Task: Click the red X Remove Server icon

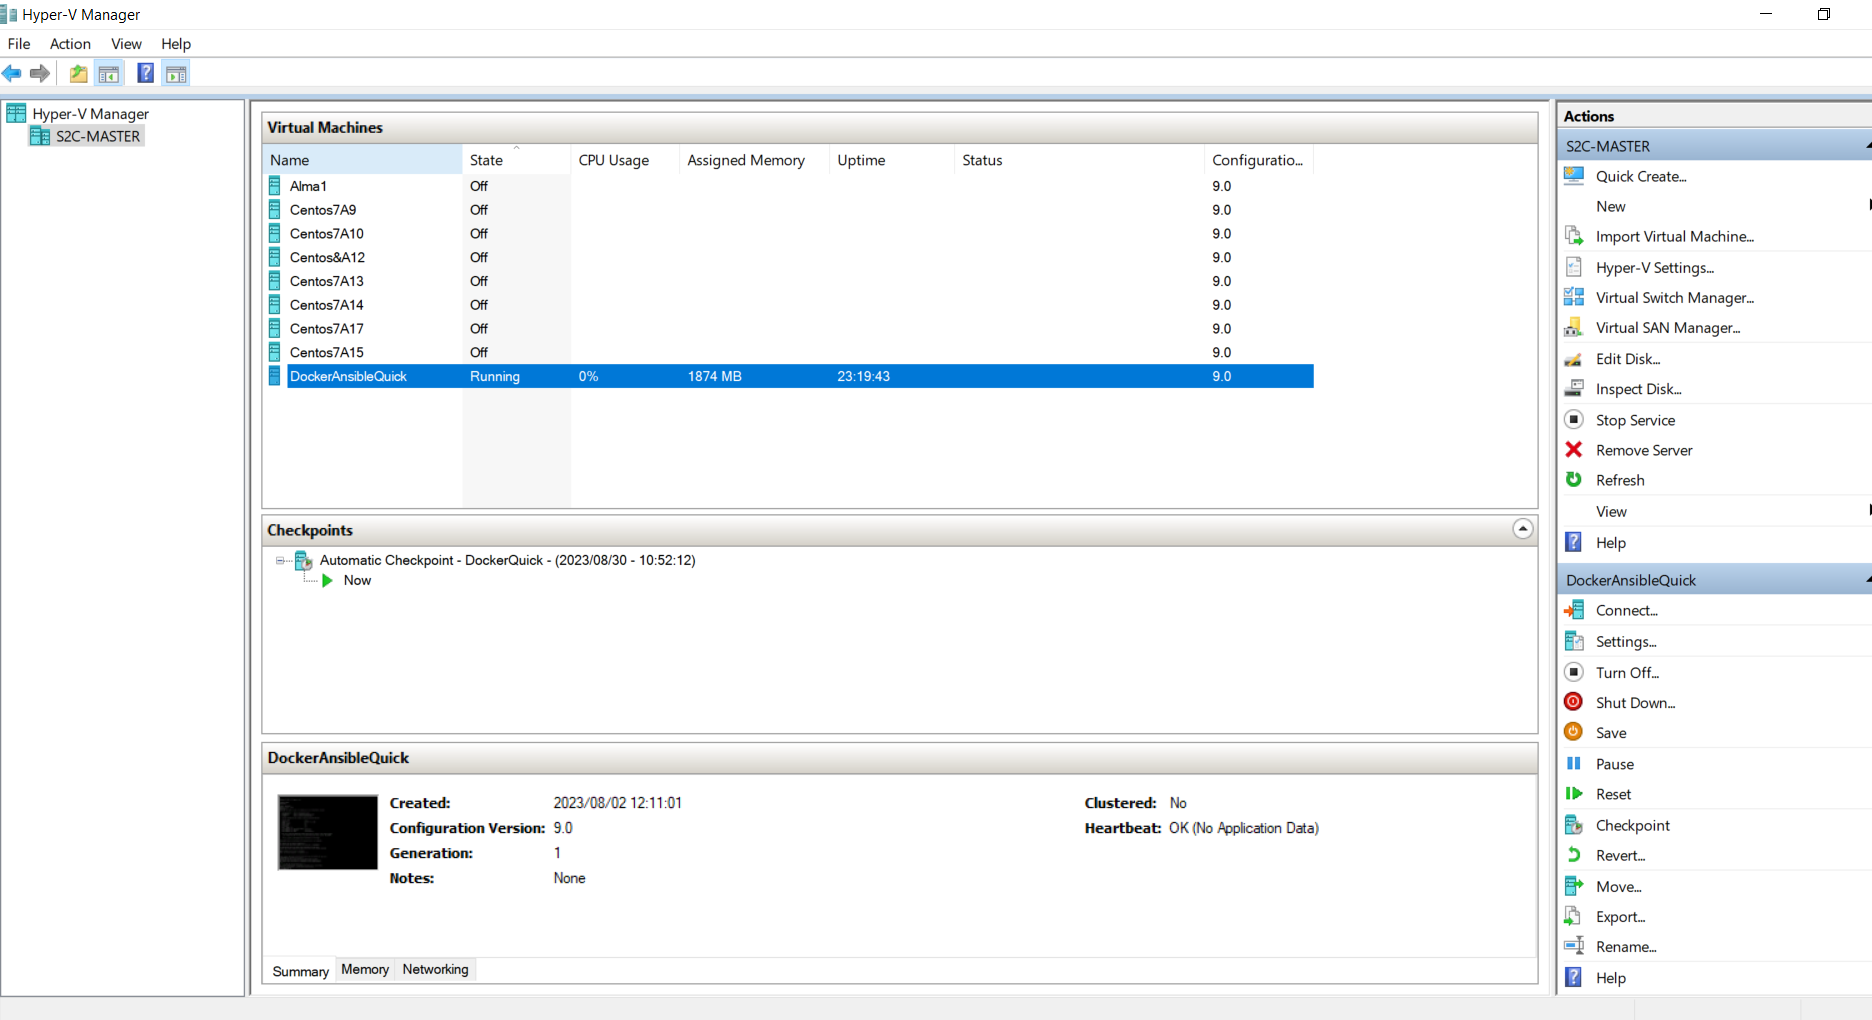Action: tap(1574, 449)
